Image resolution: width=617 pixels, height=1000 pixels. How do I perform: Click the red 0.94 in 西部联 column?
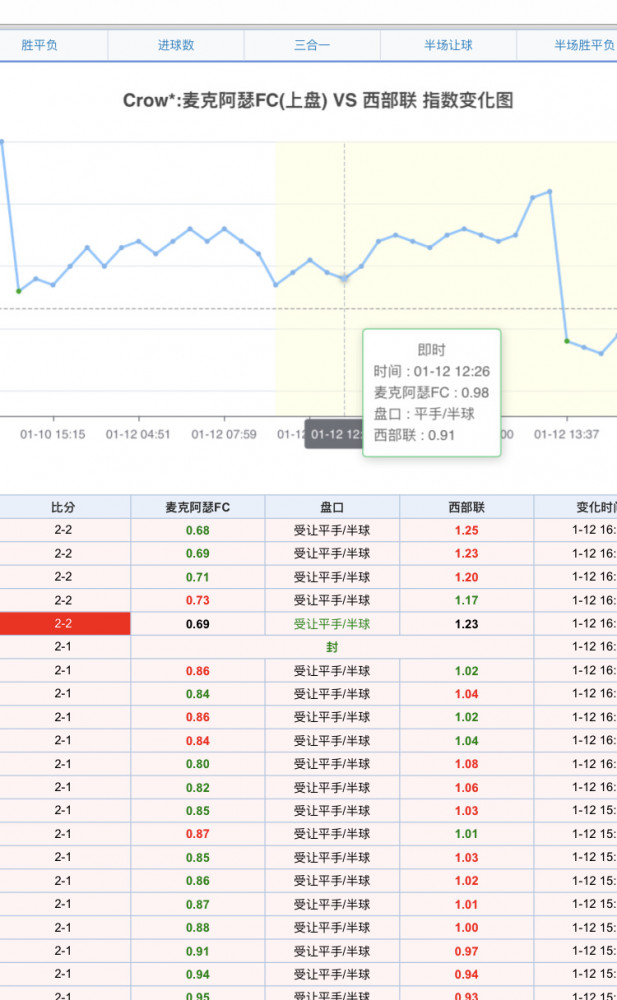(x=466, y=974)
